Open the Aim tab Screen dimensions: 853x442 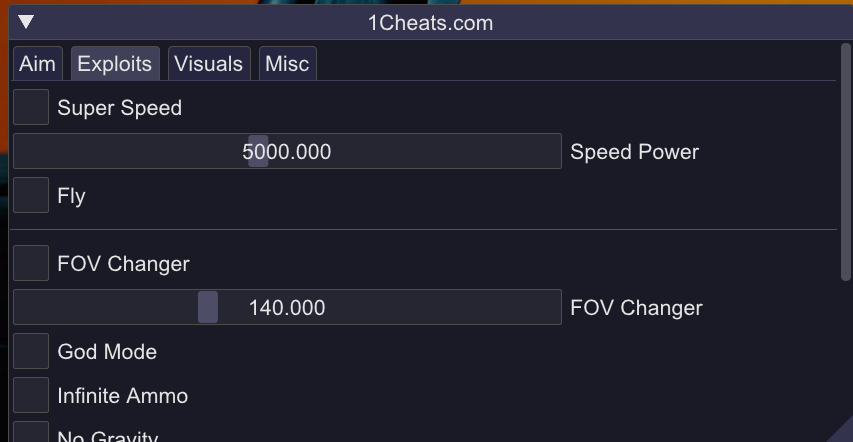tap(37, 64)
